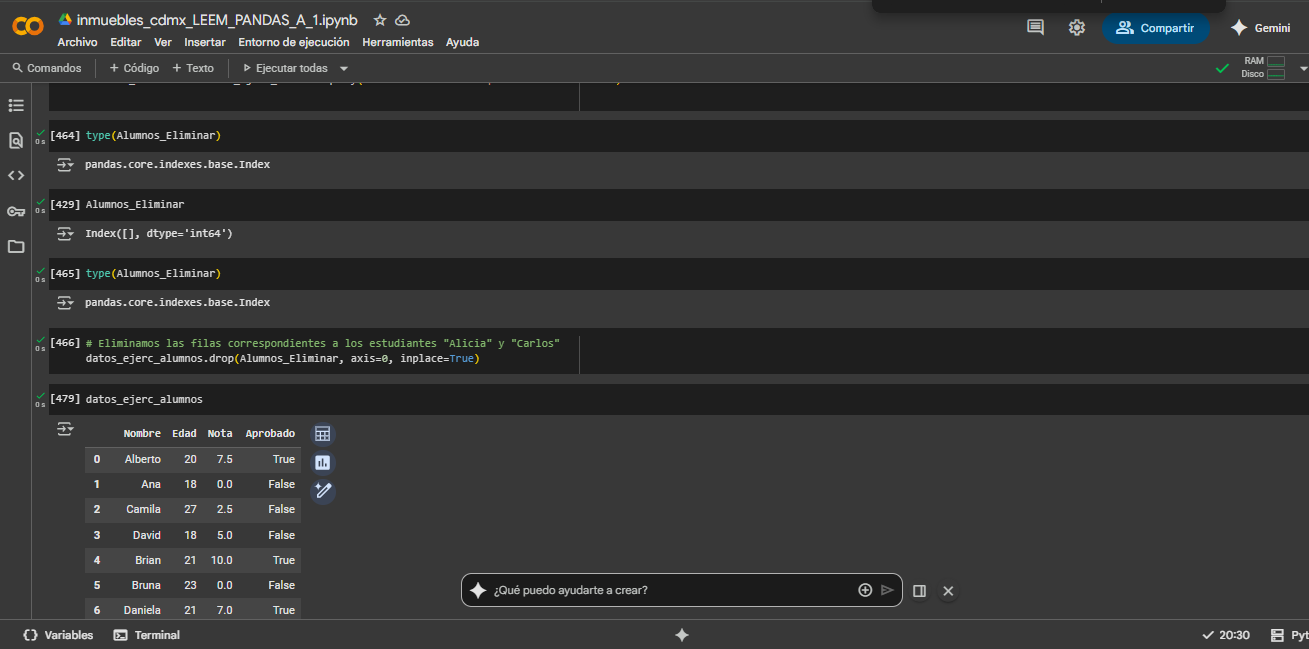Open the Comandos command palette
The image size is (1309, 649).
(x=47, y=68)
